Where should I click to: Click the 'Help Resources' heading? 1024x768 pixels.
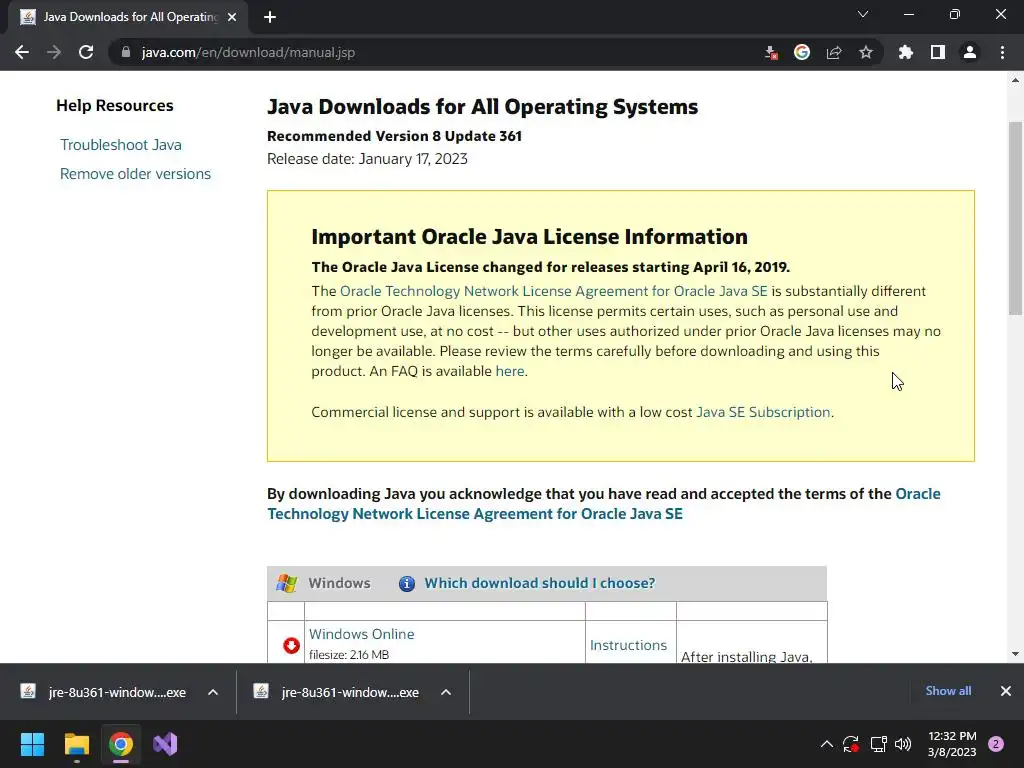click(x=115, y=105)
